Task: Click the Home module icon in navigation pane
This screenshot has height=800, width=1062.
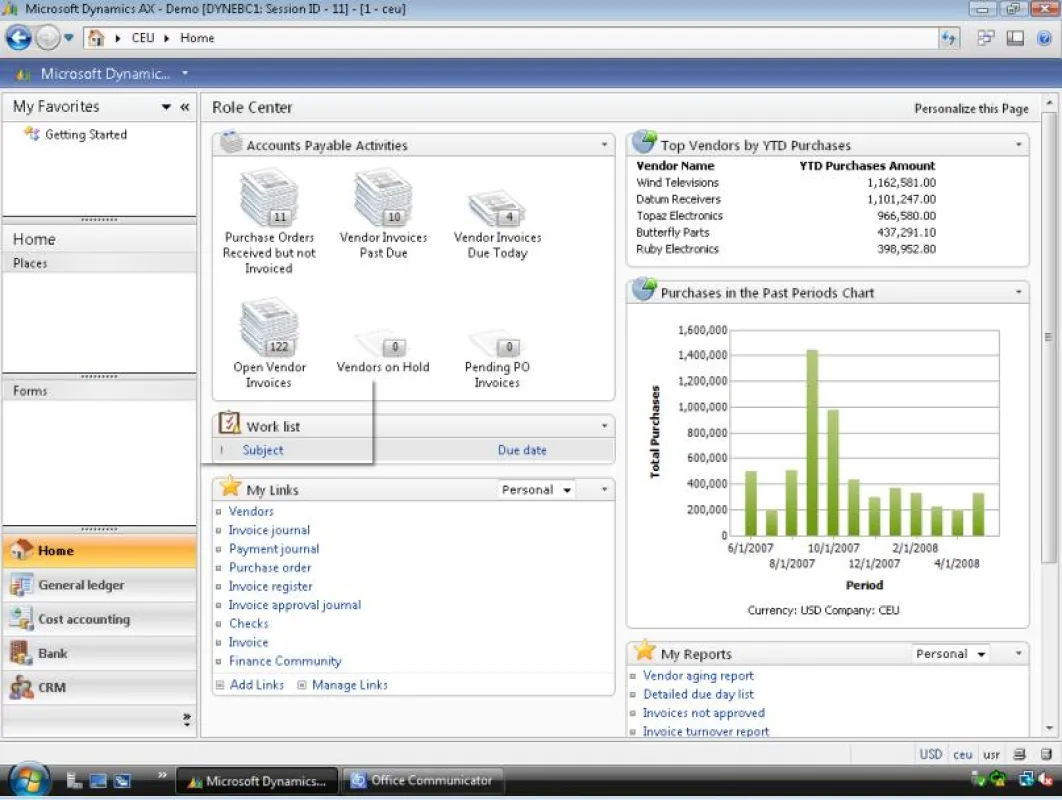Action: tap(21, 549)
